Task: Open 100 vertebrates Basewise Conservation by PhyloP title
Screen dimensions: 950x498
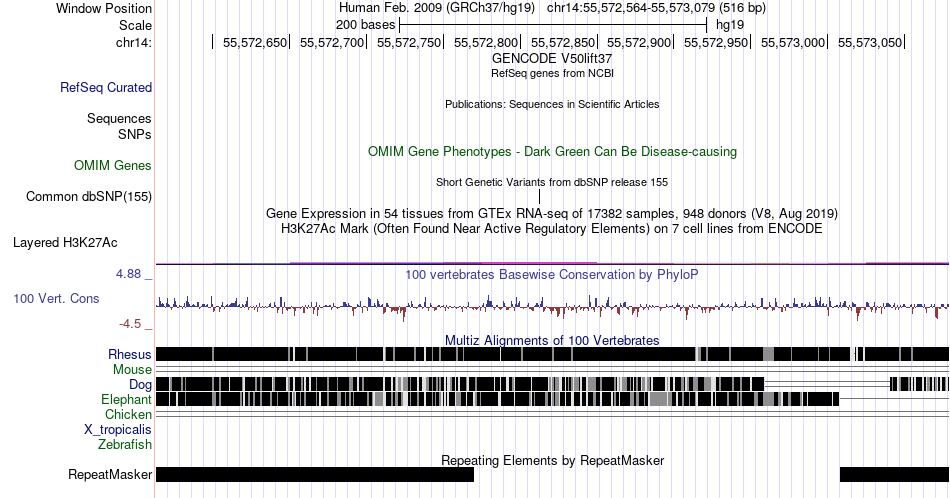Action: coord(552,274)
